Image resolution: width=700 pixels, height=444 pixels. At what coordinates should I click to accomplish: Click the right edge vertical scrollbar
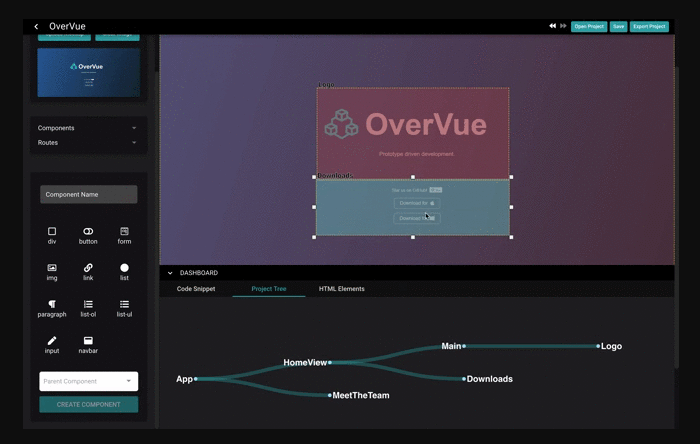pos(676,218)
